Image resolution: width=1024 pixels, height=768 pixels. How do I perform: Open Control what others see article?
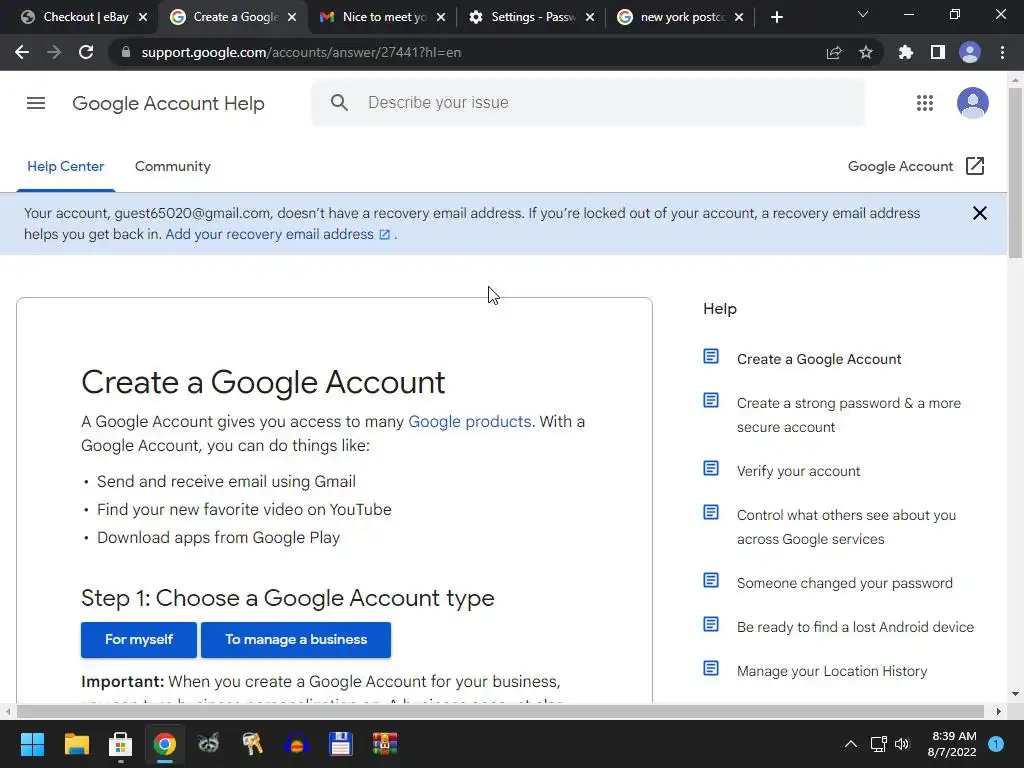(x=846, y=527)
